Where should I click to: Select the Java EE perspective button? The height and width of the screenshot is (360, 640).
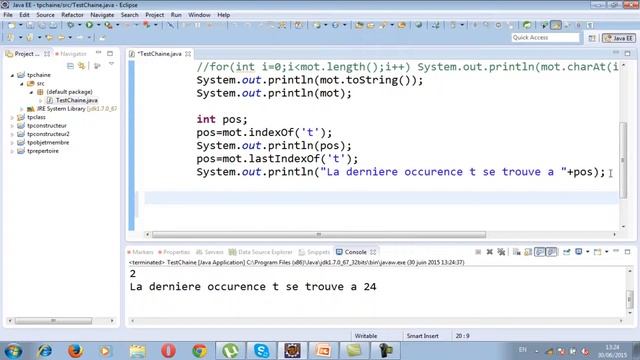point(619,38)
